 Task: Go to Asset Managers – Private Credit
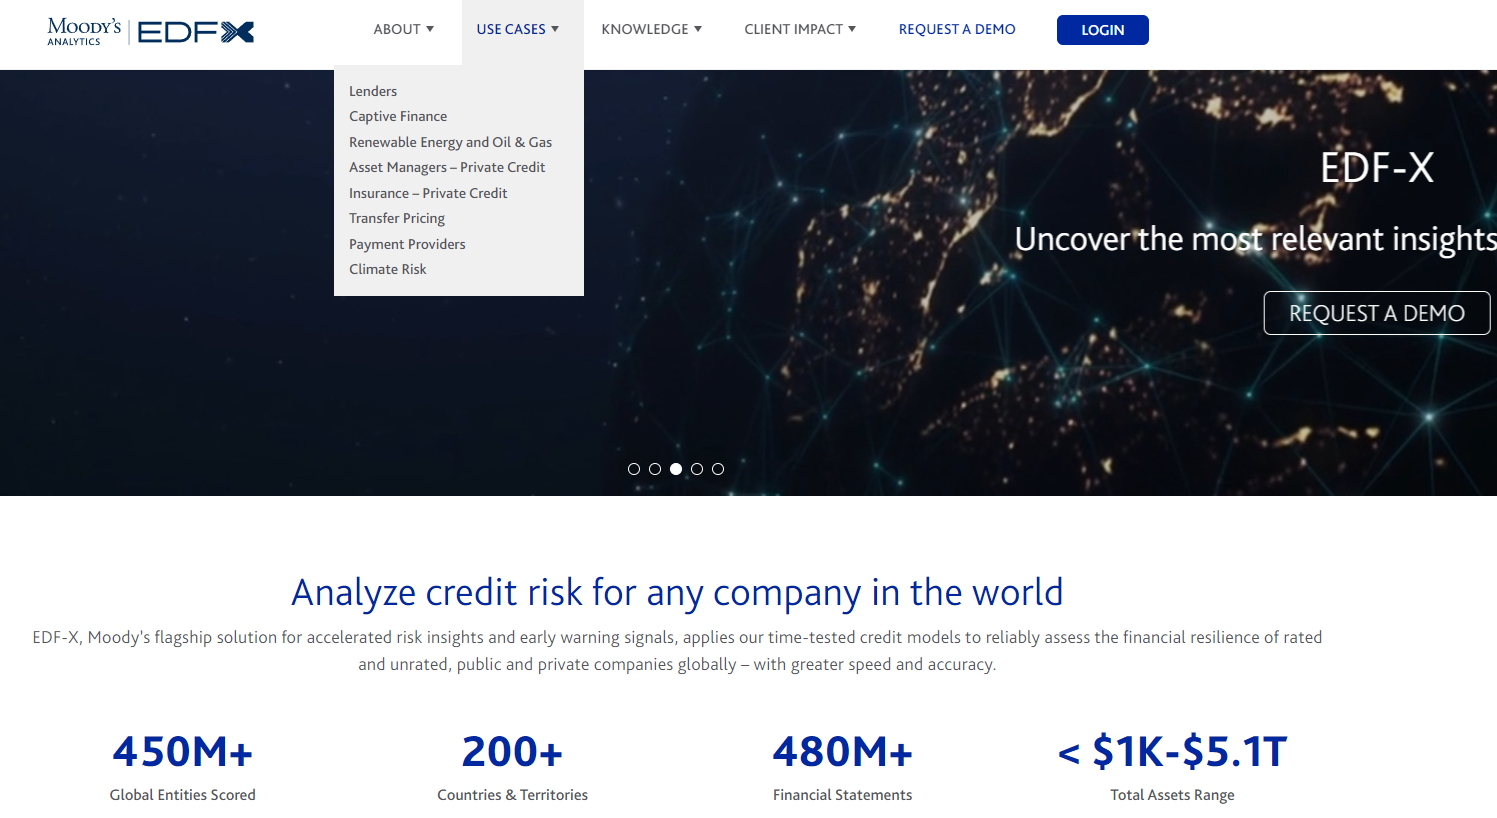pyautogui.click(x=447, y=167)
